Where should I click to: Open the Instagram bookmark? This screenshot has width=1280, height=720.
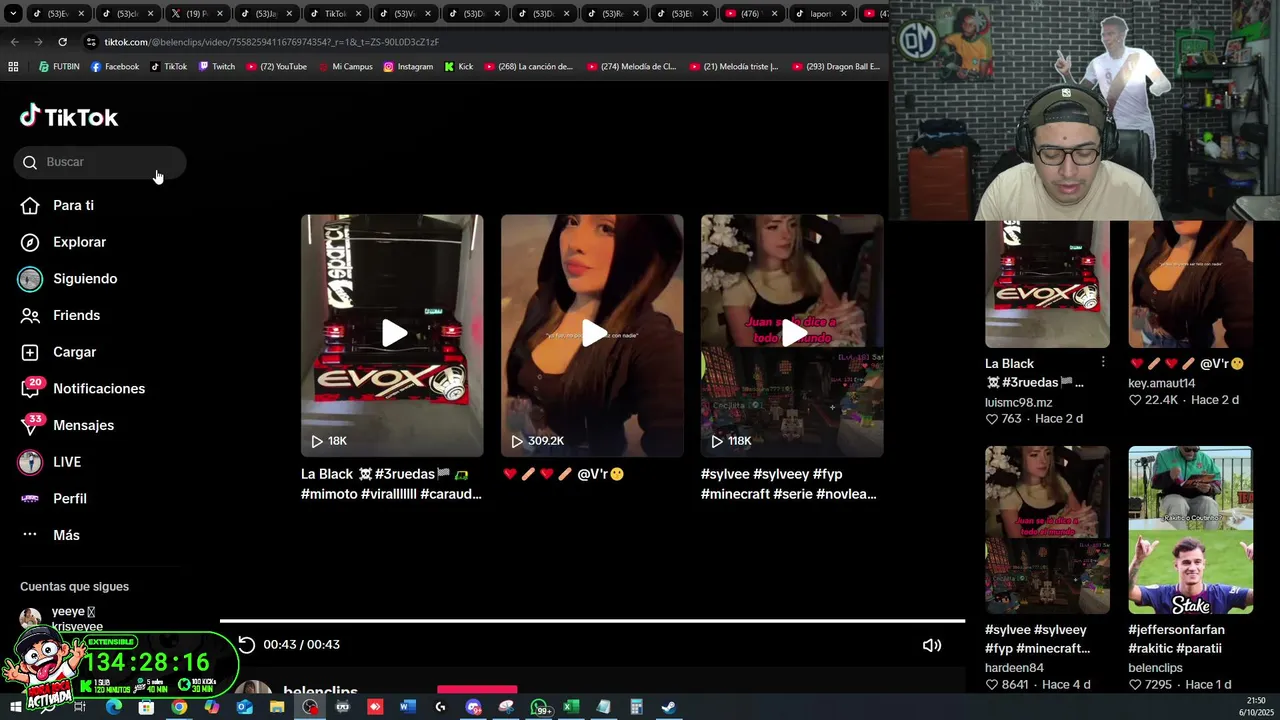pyautogui.click(x=408, y=67)
